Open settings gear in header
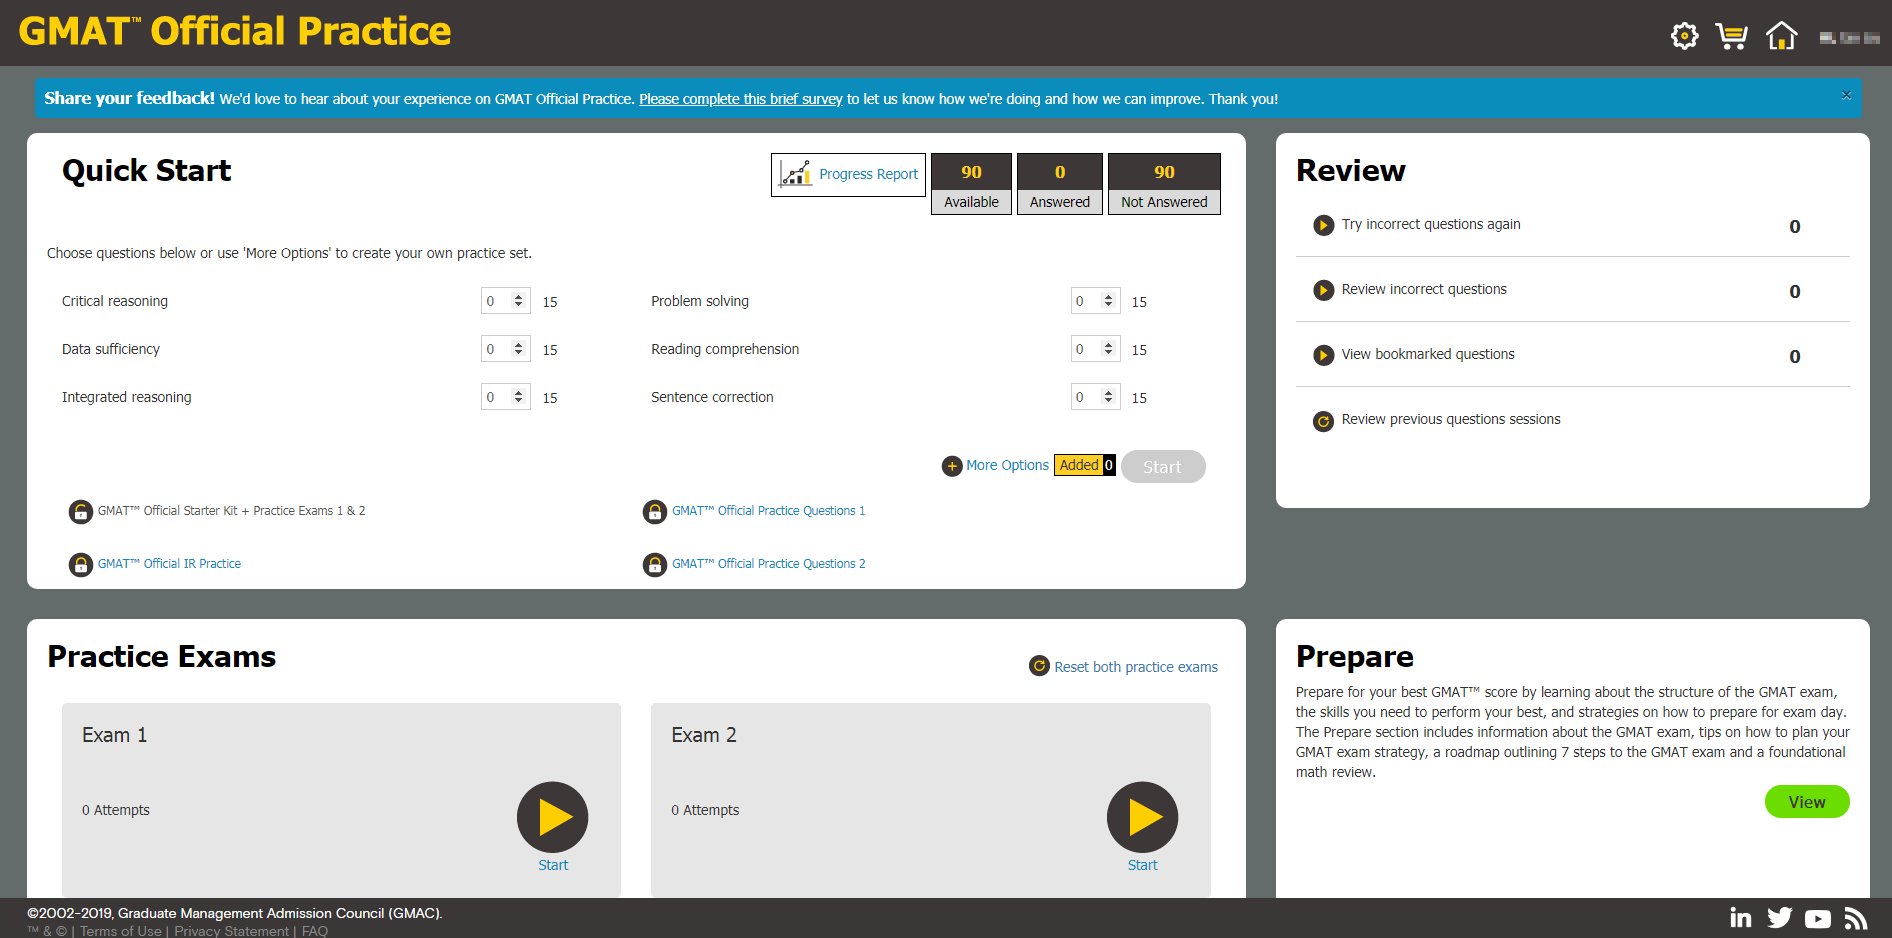Viewport: 1892px width, 938px height. tap(1684, 36)
